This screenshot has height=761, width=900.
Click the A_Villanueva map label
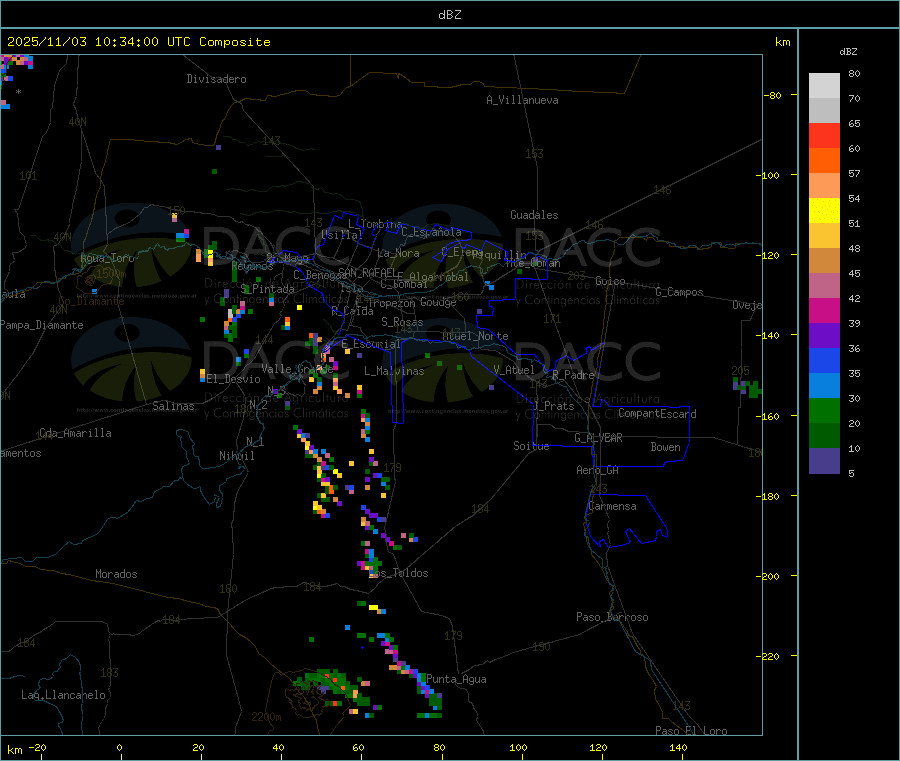522,100
